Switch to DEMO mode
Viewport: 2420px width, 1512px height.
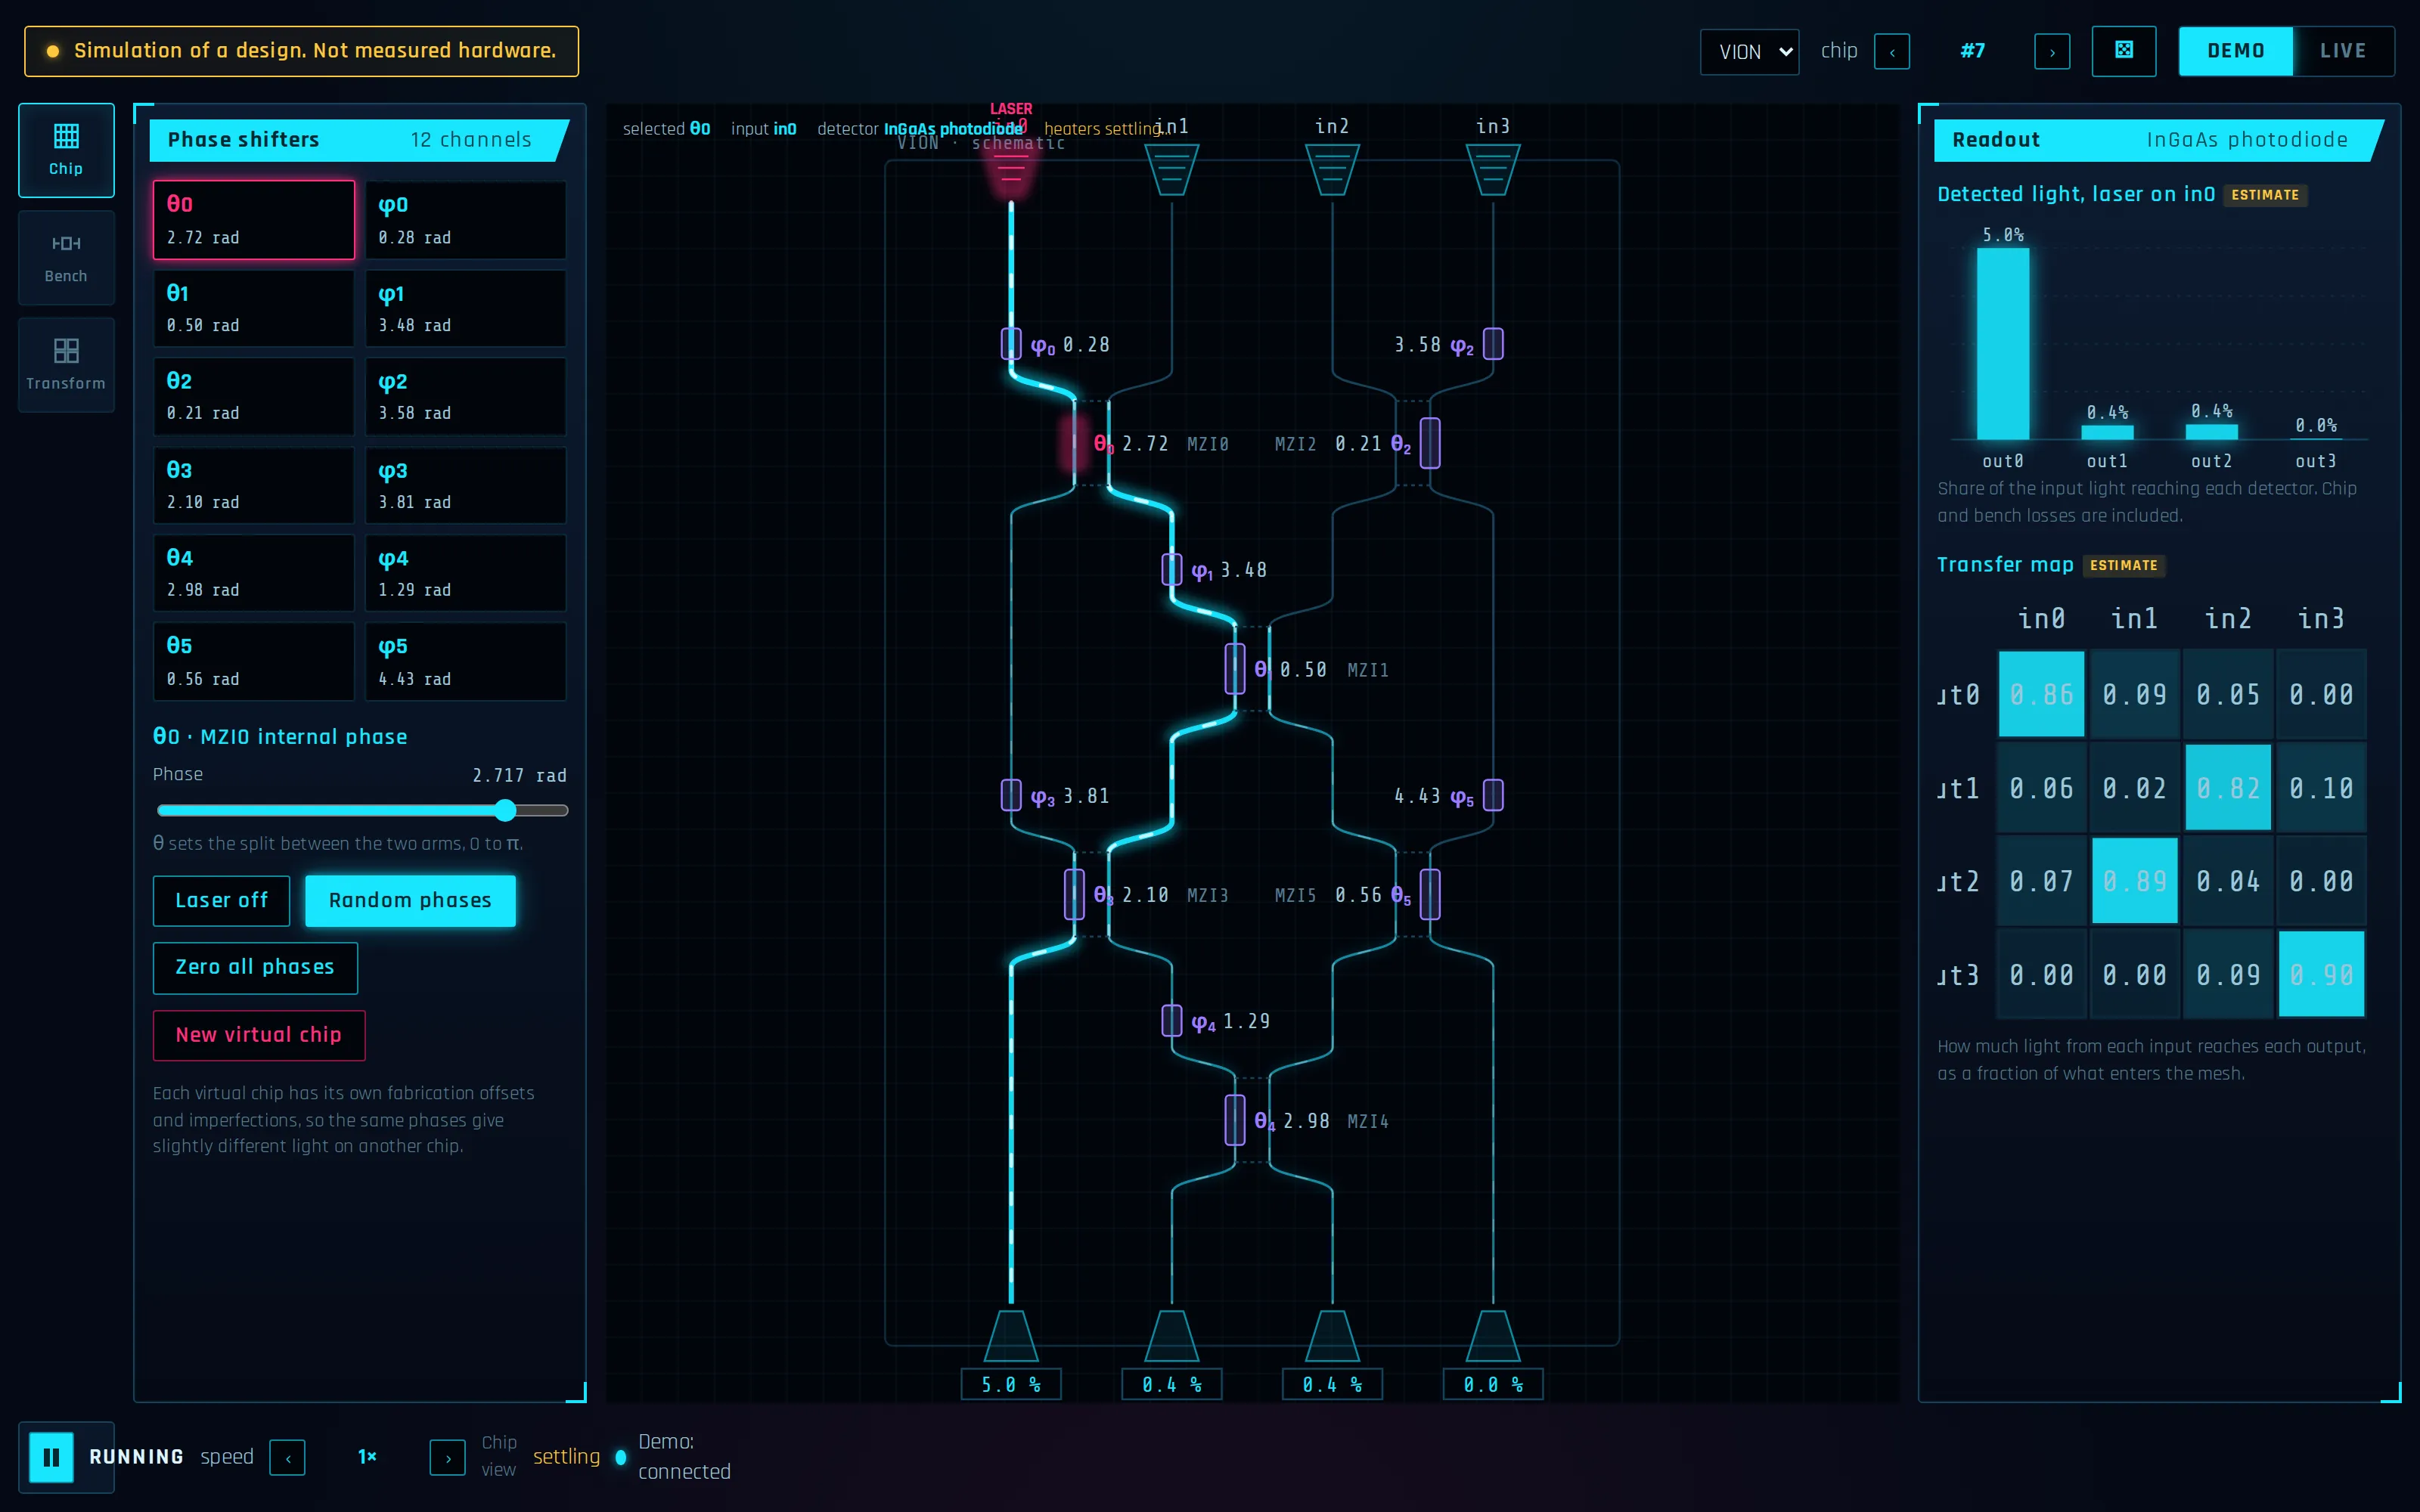pyautogui.click(x=2236, y=51)
